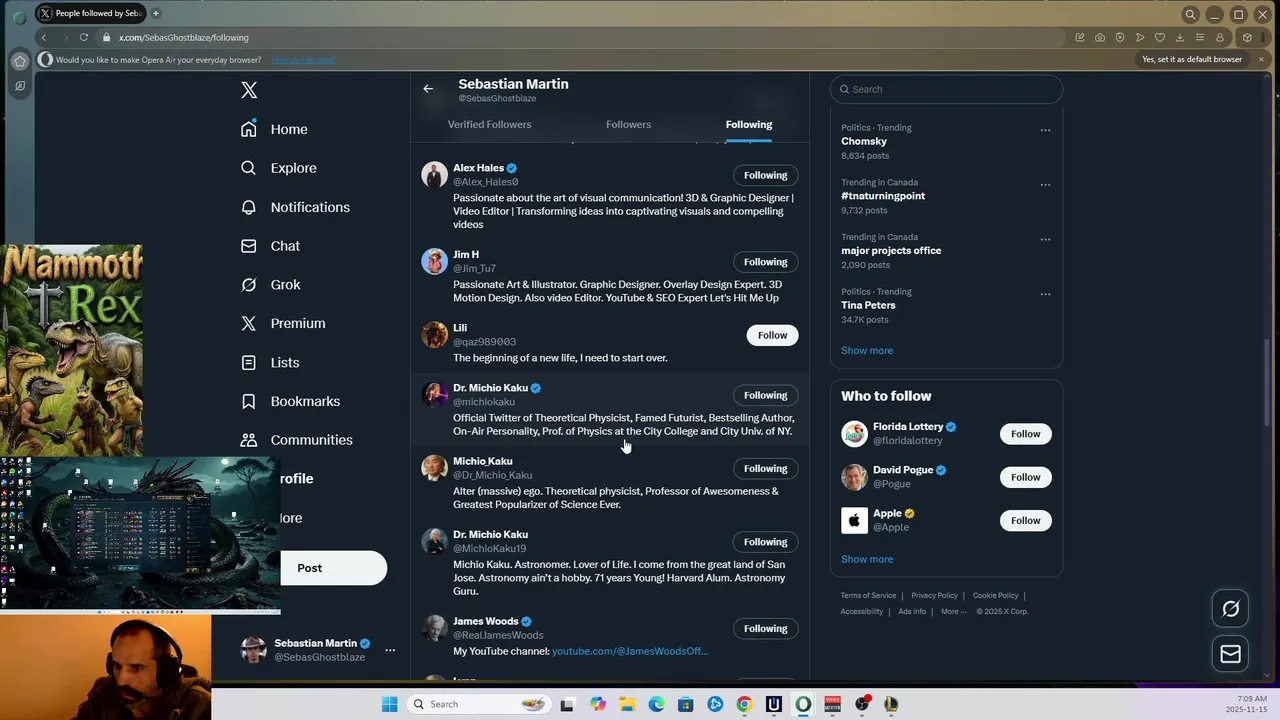Open Lists in the sidebar

(x=270, y=362)
